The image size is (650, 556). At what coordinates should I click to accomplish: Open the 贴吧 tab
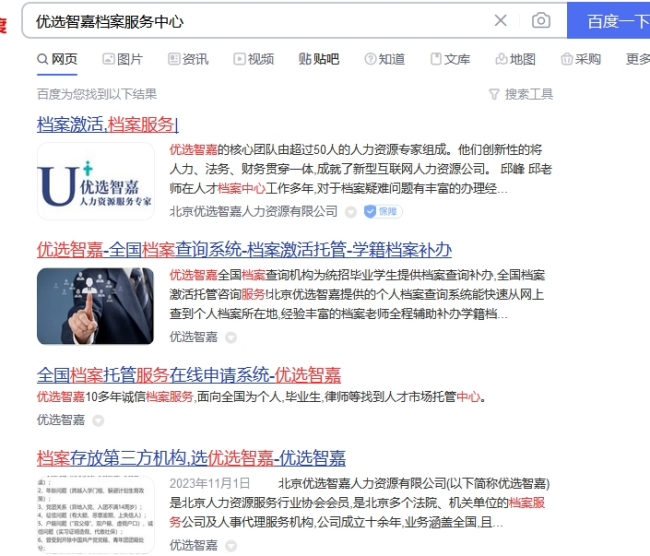[x=319, y=59]
